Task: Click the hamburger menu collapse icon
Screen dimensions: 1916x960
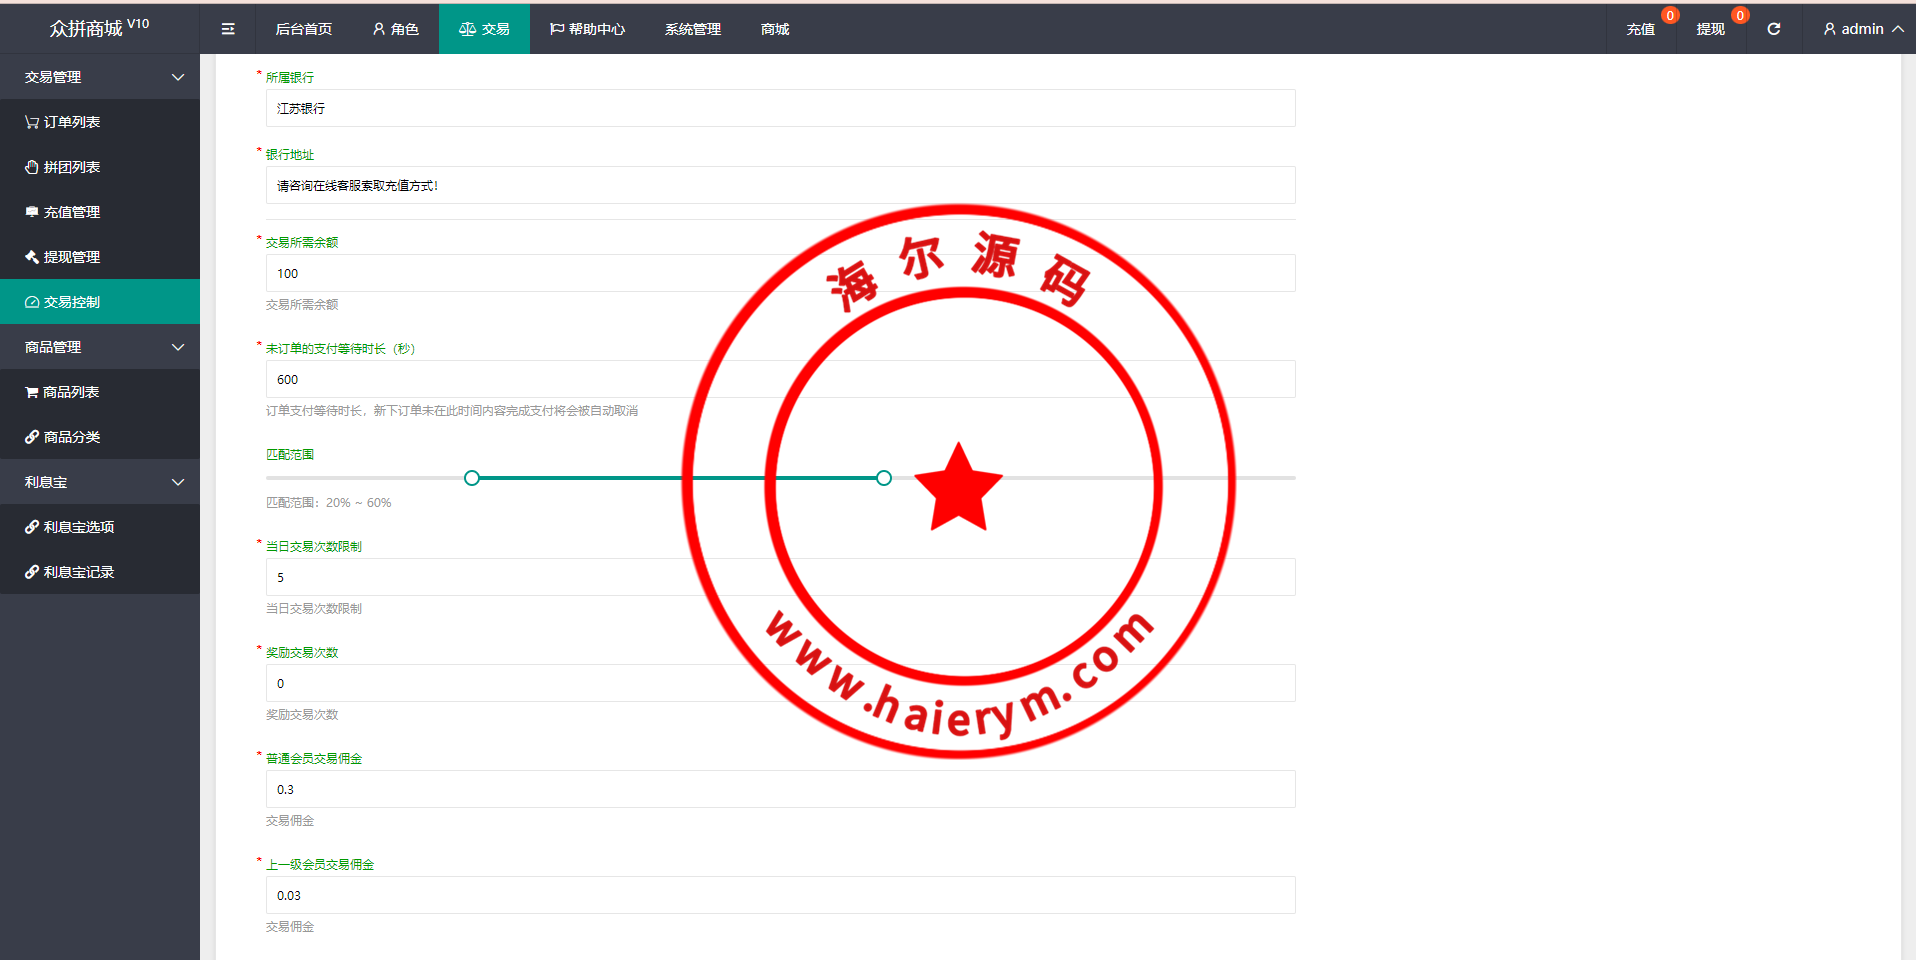Action: coord(228,29)
